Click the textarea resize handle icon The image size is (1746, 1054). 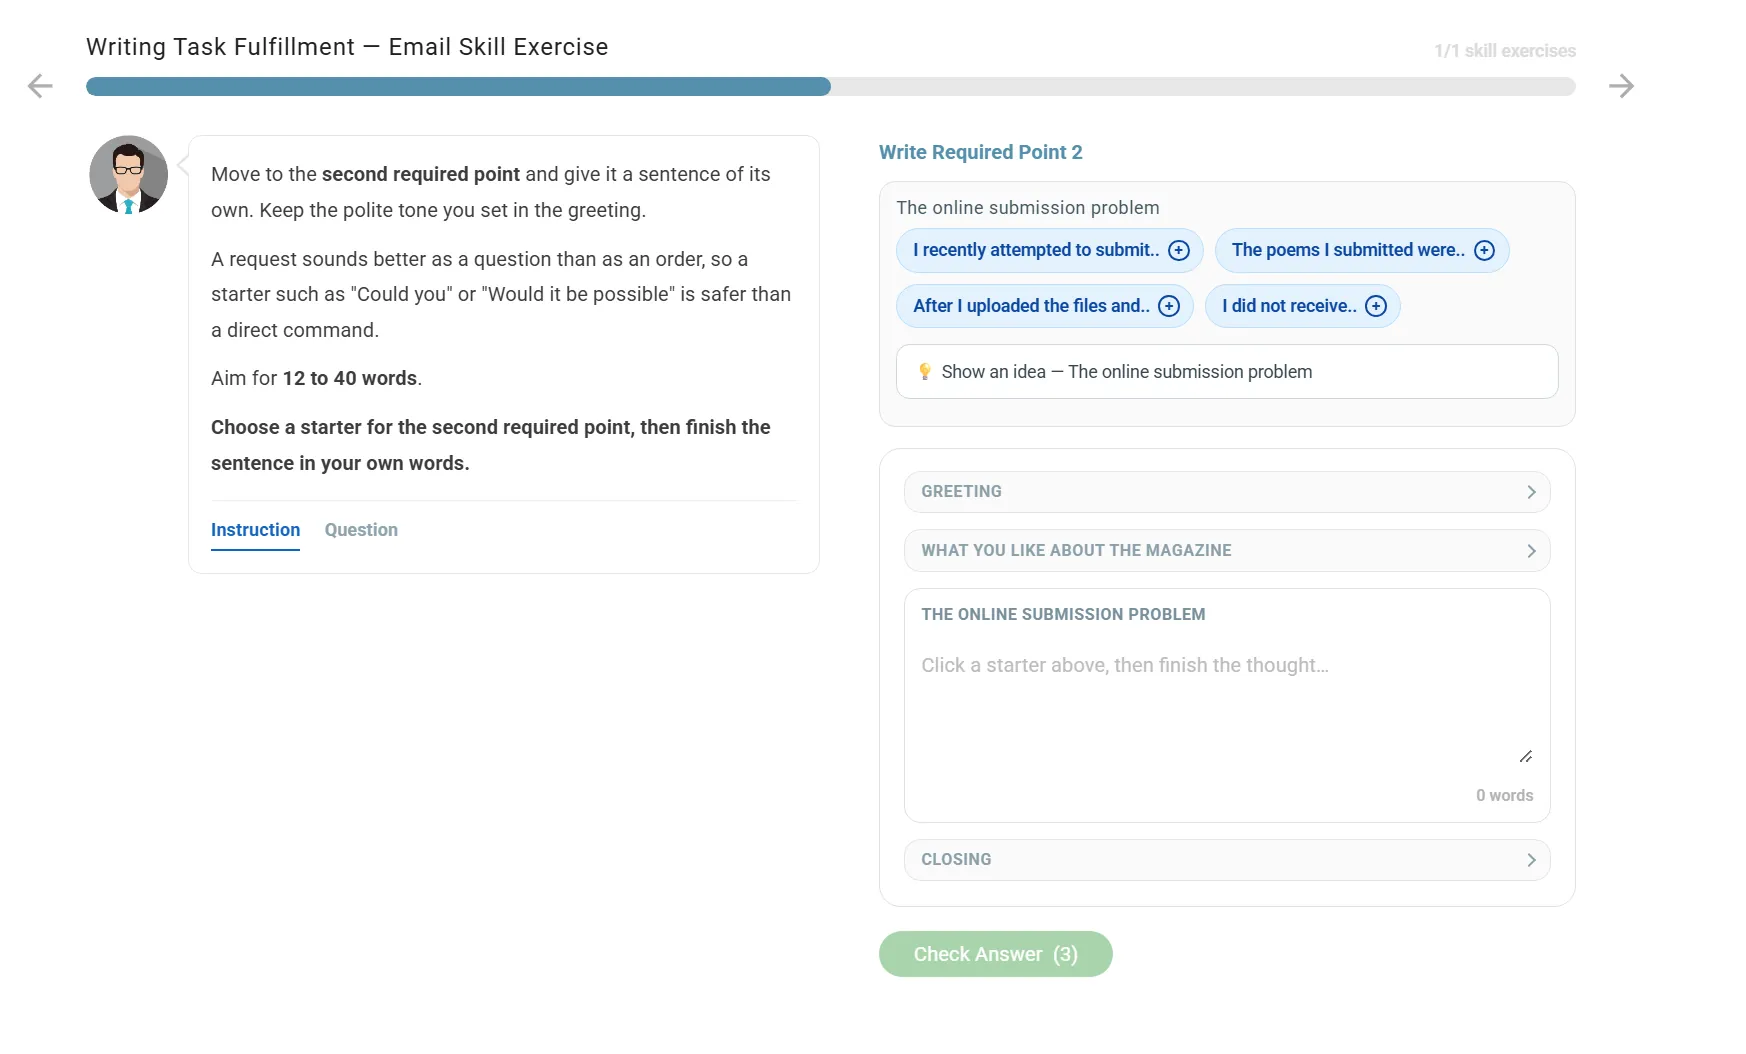1525,756
